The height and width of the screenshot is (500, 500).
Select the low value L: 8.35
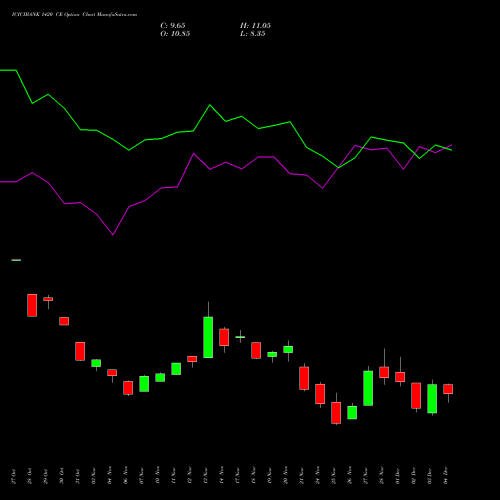point(253,34)
